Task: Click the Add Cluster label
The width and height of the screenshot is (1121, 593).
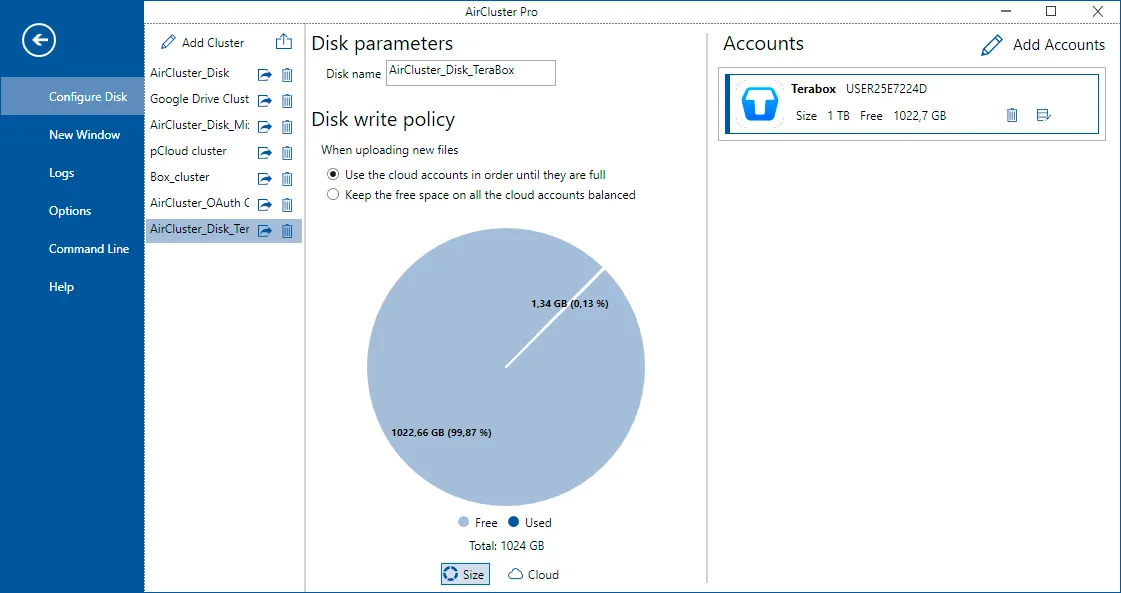Action: (x=213, y=43)
